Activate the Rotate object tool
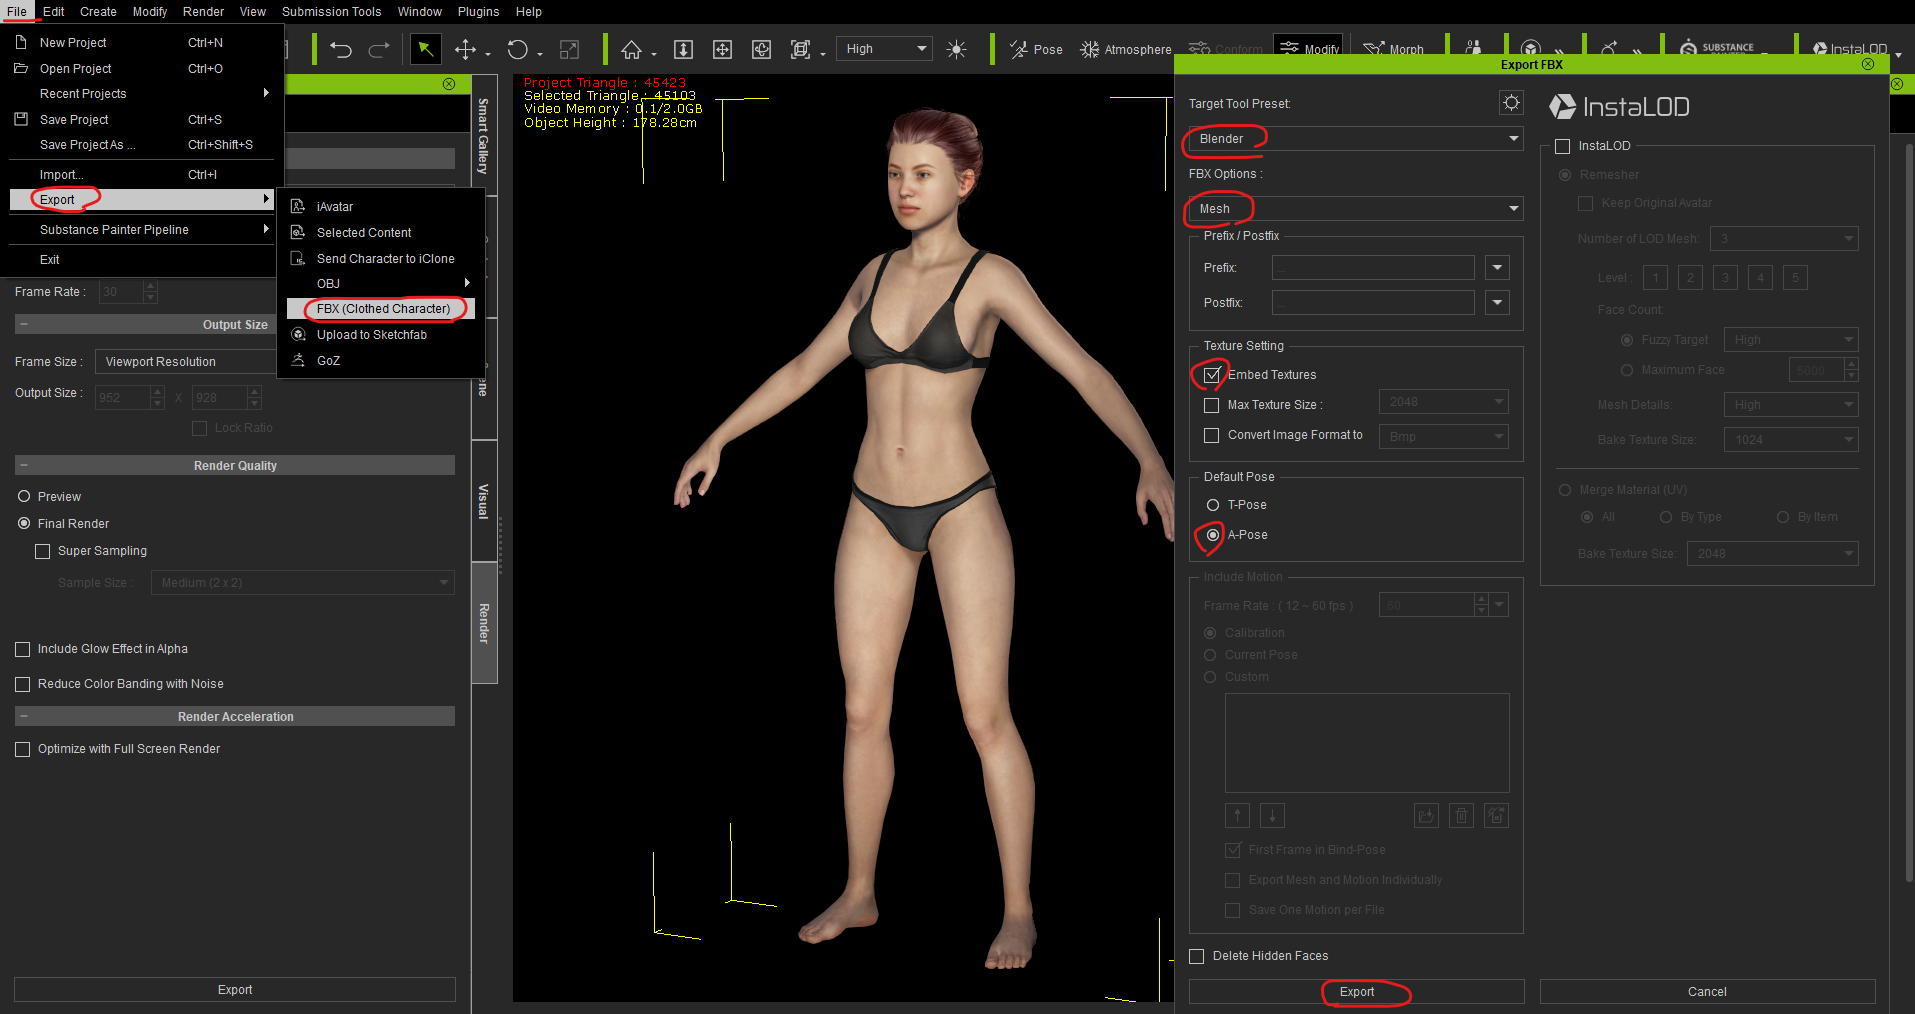The image size is (1915, 1014). (x=517, y=50)
